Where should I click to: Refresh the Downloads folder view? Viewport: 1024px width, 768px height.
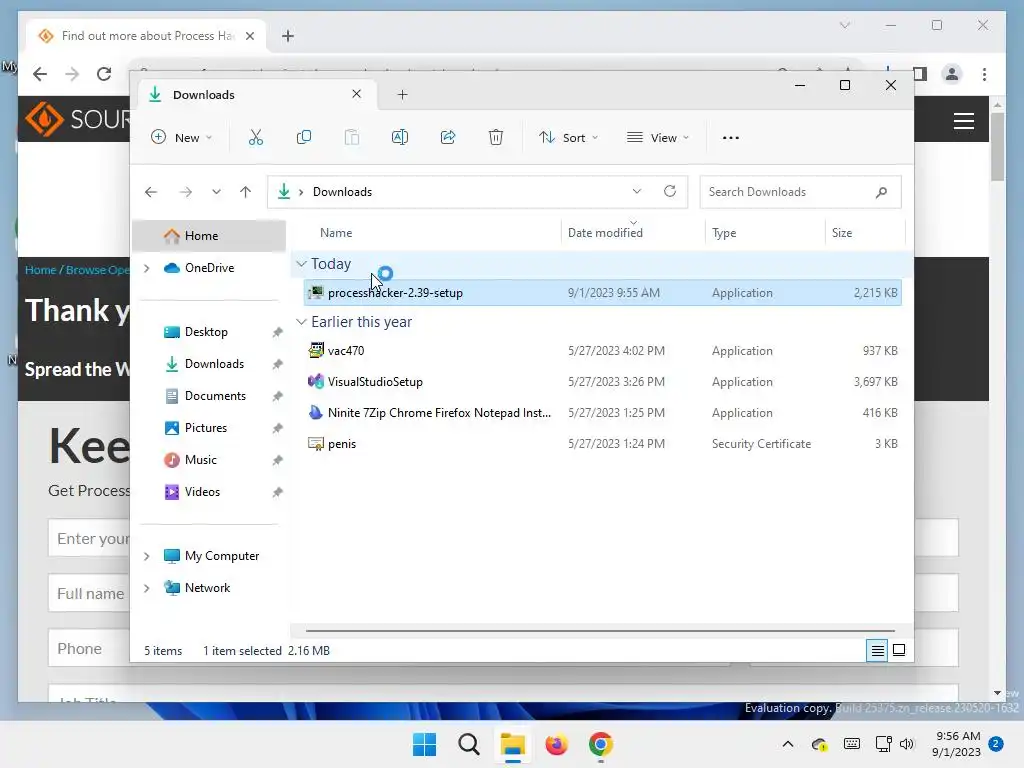(670, 191)
